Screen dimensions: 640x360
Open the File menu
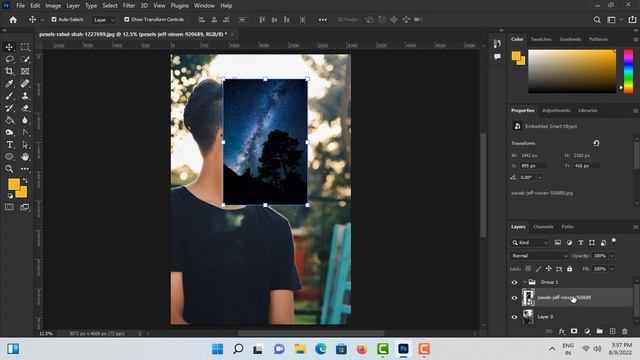20,6
